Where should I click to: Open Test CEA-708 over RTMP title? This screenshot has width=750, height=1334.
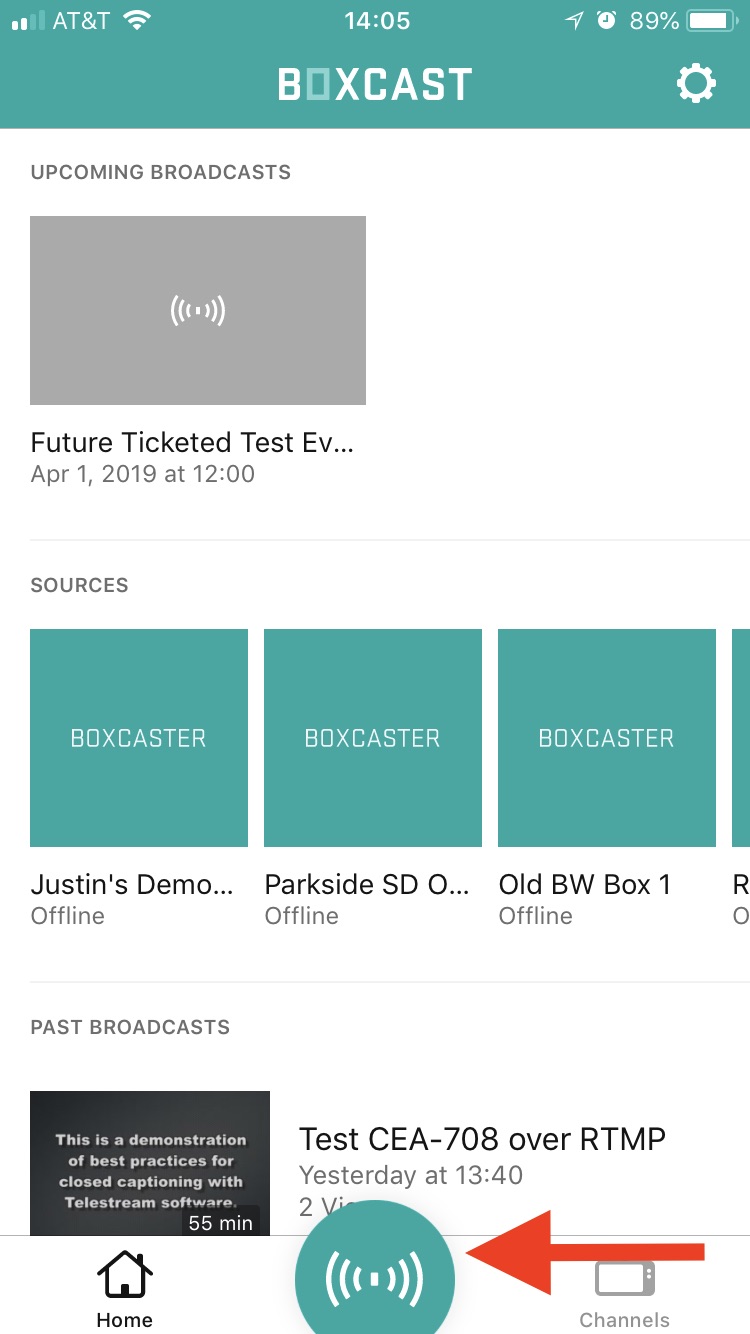pyautogui.click(x=482, y=1138)
